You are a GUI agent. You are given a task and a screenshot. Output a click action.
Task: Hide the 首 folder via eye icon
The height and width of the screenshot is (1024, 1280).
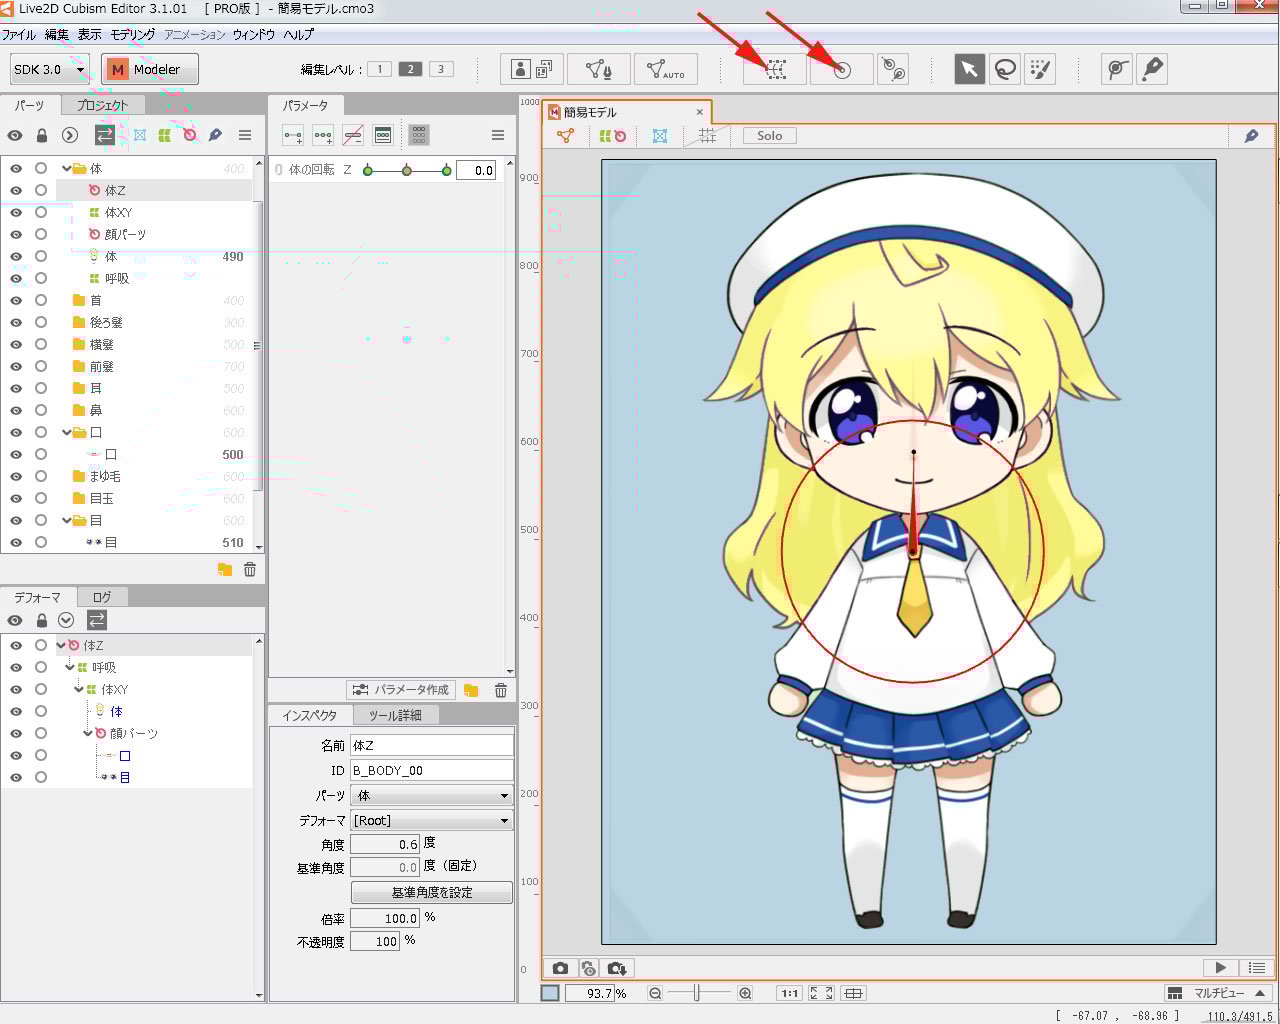pos(16,300)
